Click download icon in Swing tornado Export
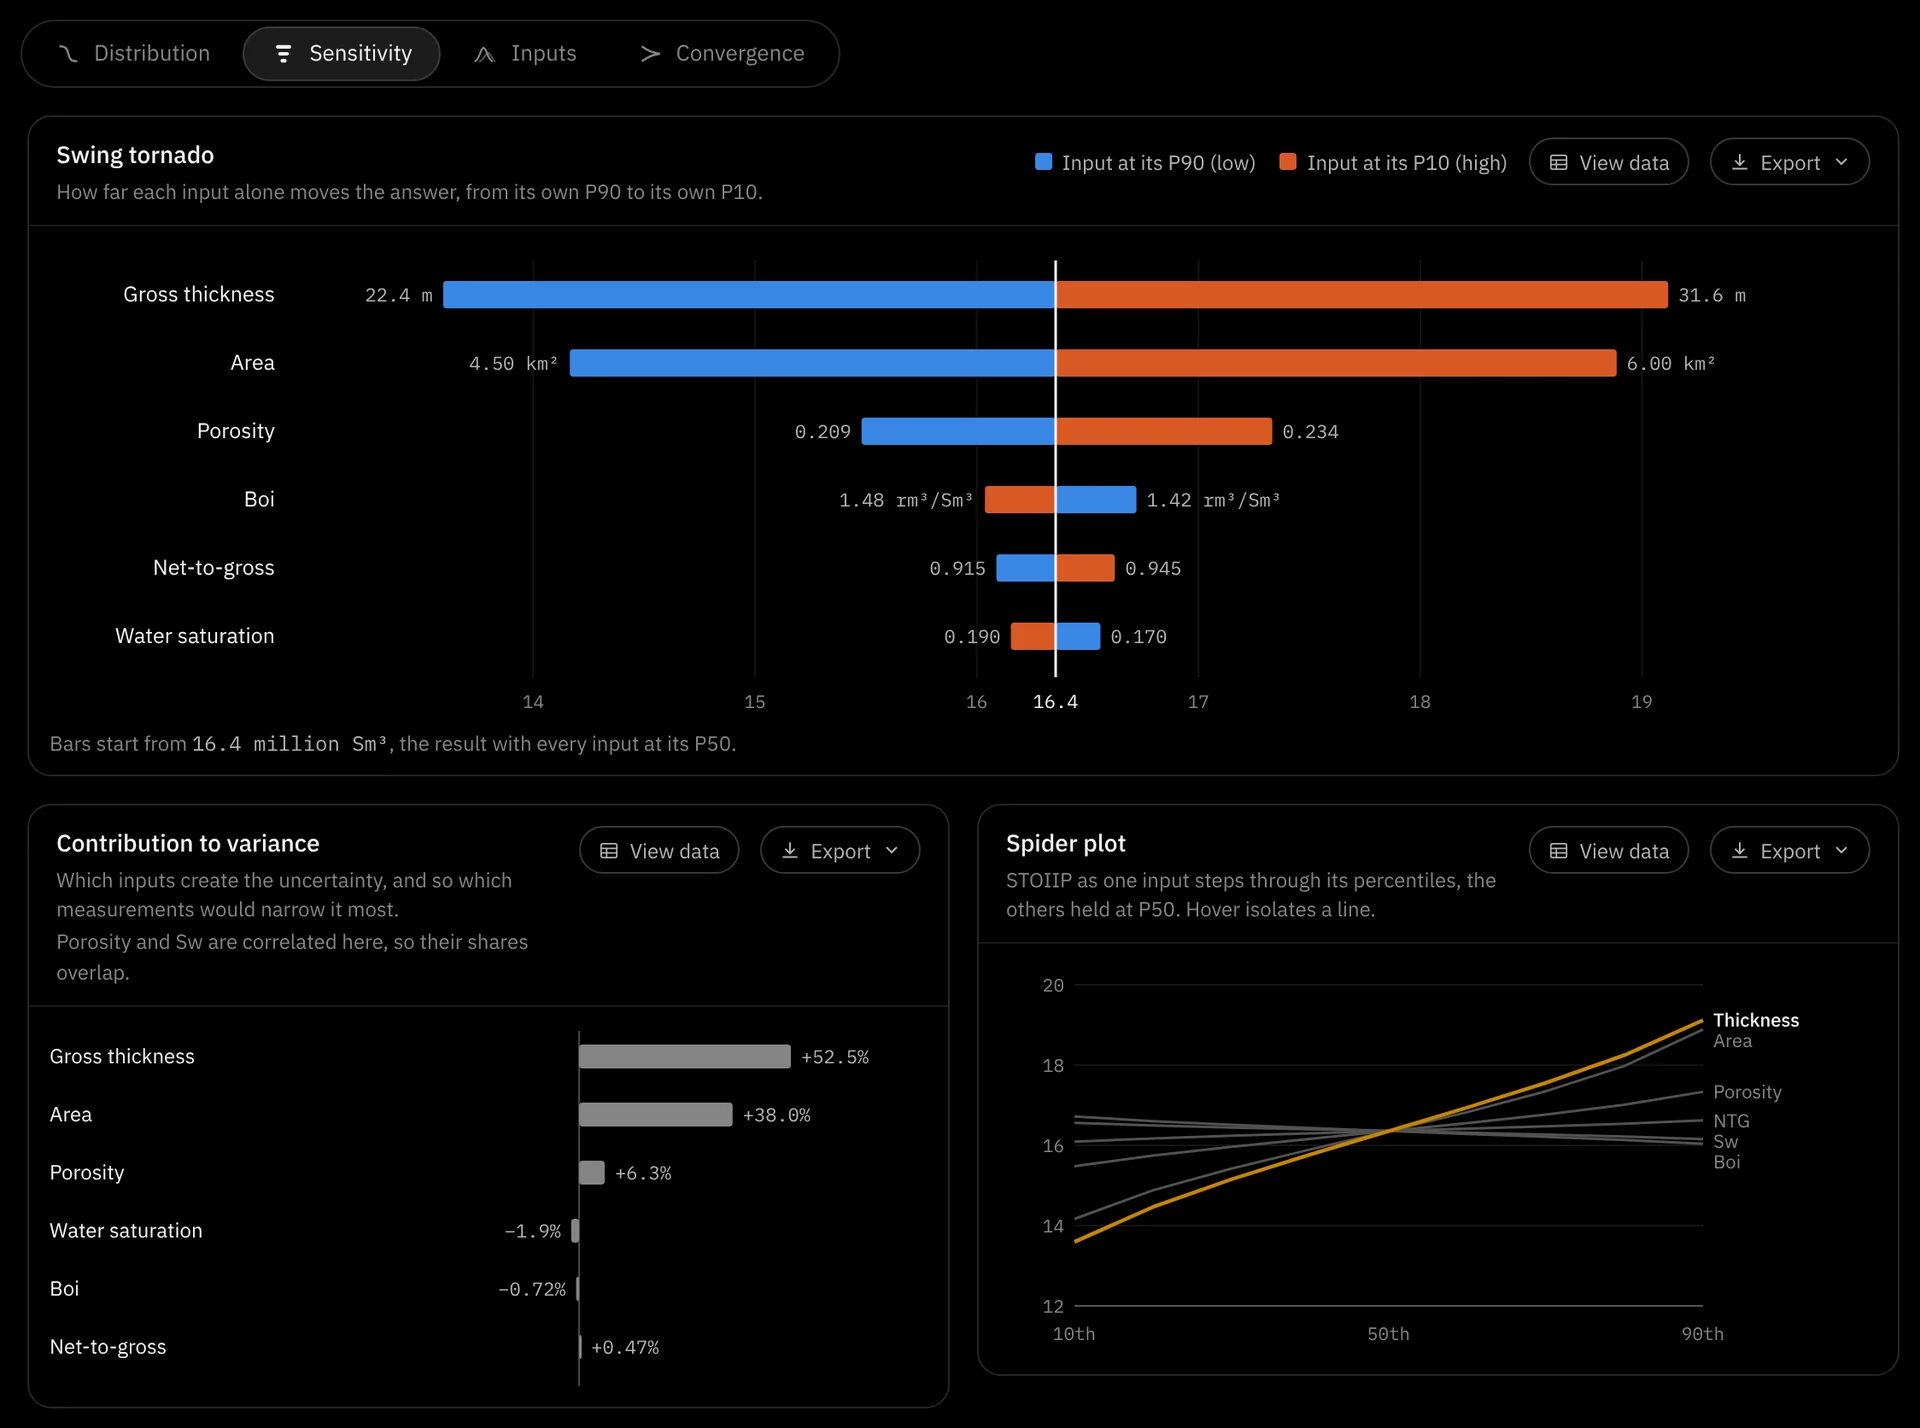Viewport: 1920px width, 1428px height. (1739, 162)
